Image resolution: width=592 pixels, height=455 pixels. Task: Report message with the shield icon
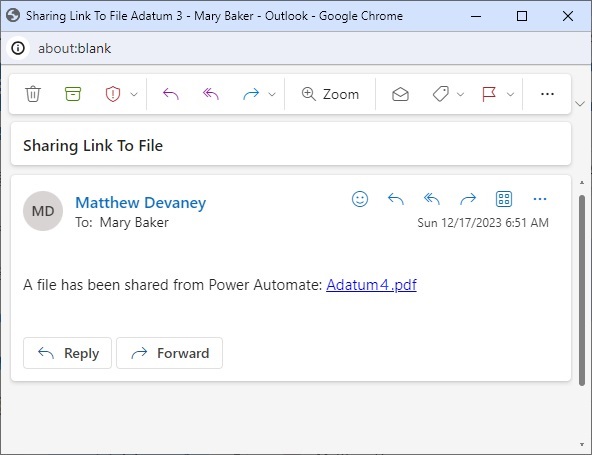click(x=113, y=94)
